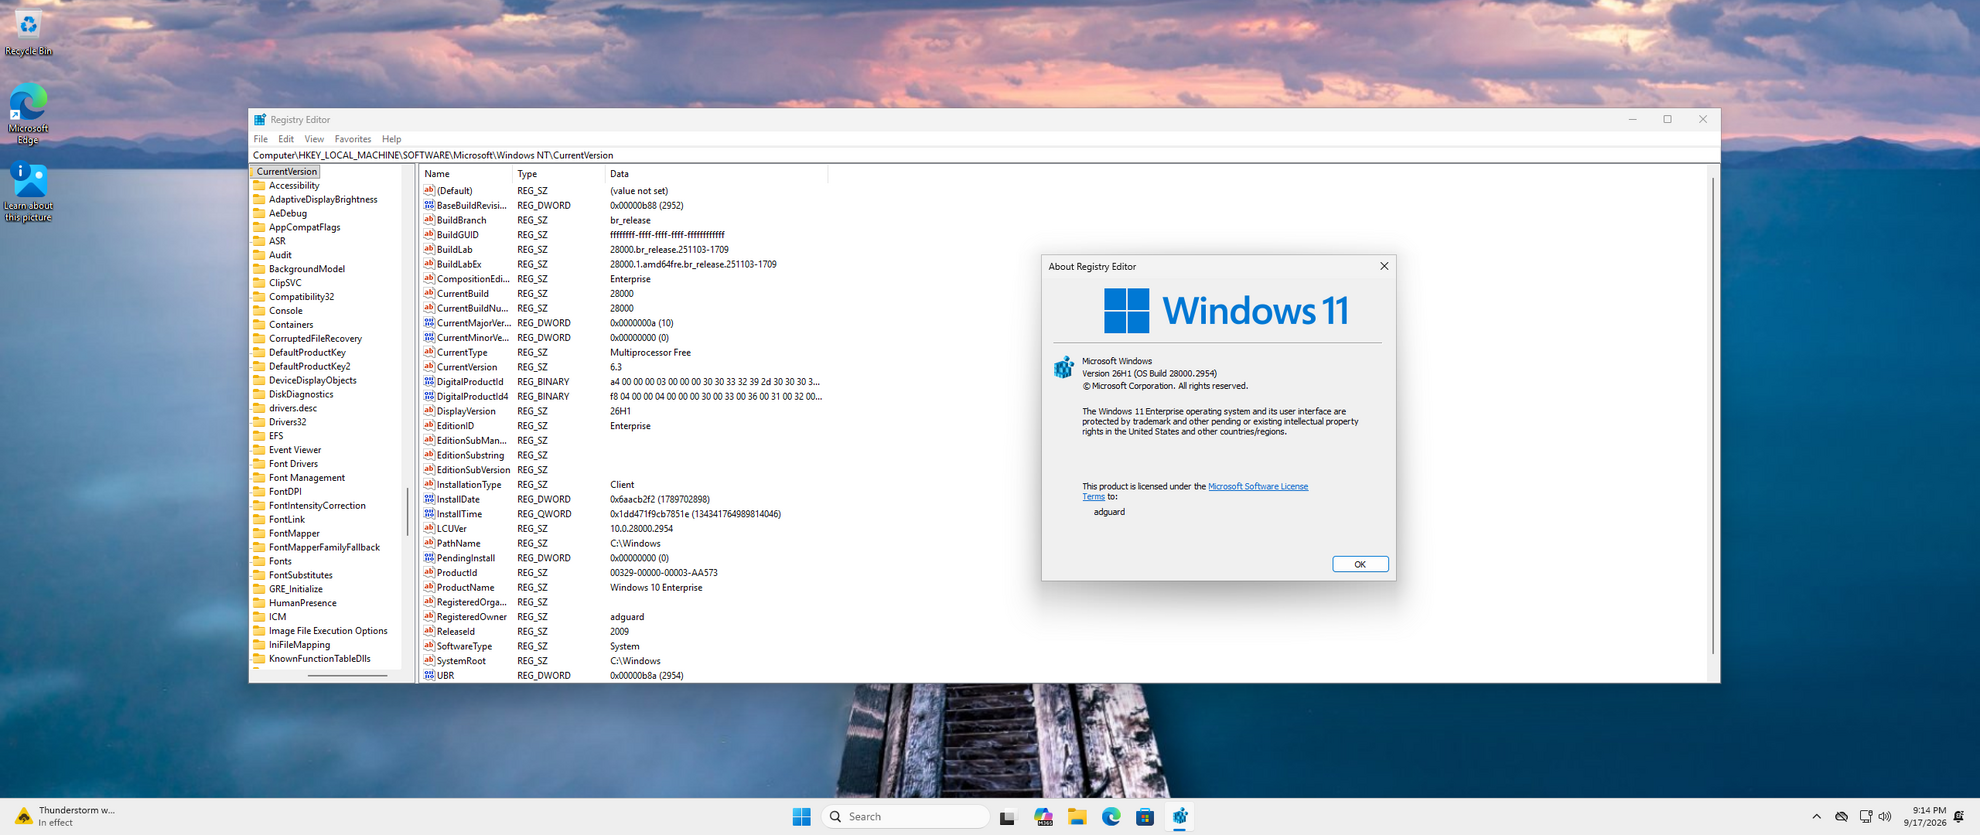Click the Registry Editor title bar icon
Image resolution: width=1980 pixels, height=835 pixels.
260,119
